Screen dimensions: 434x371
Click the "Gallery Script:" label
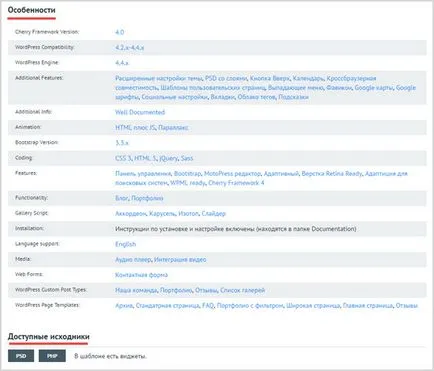[x=32, y=213]
